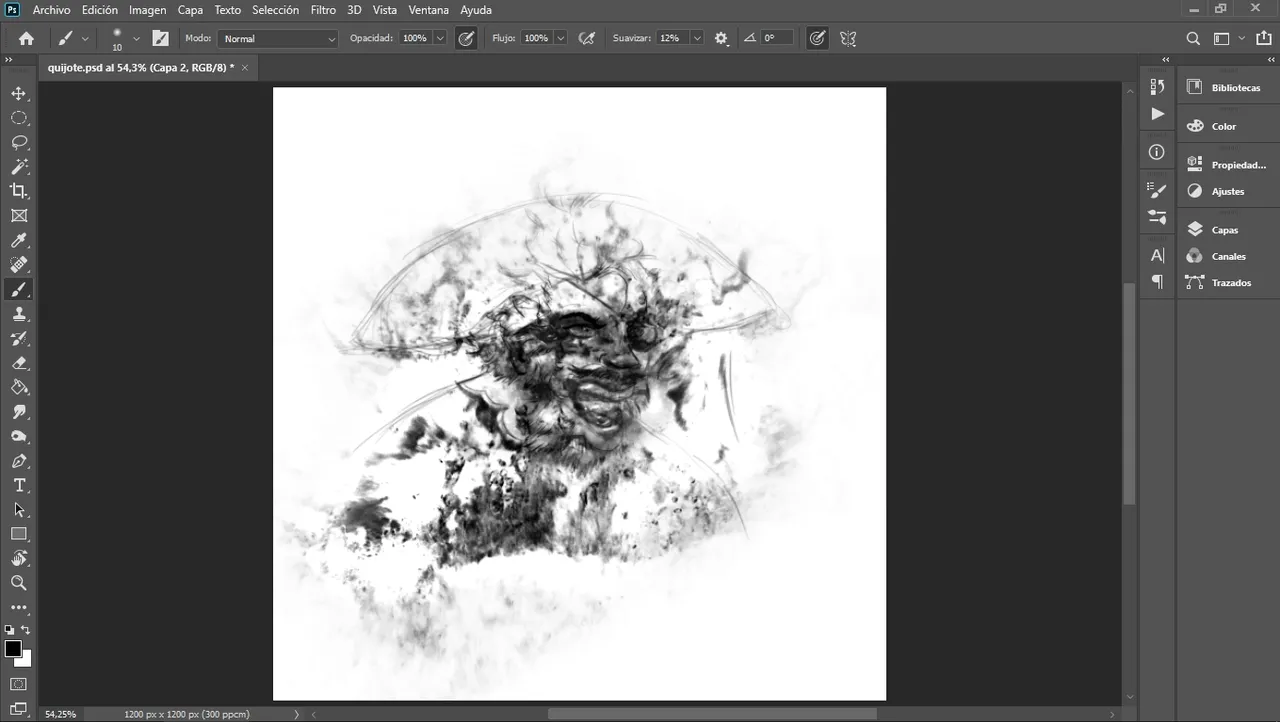
Task: Open the Imagen menu
Action: coord(148,10)
